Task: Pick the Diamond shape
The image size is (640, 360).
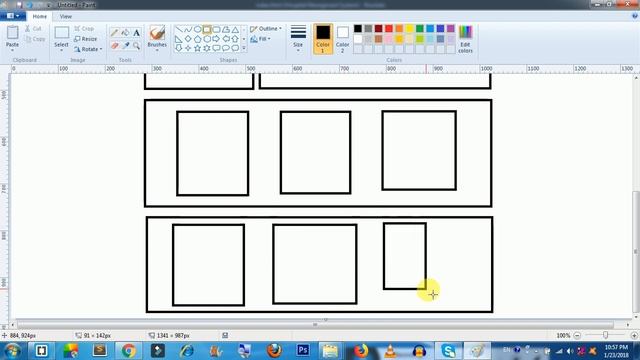Action: tap(188, 39)
